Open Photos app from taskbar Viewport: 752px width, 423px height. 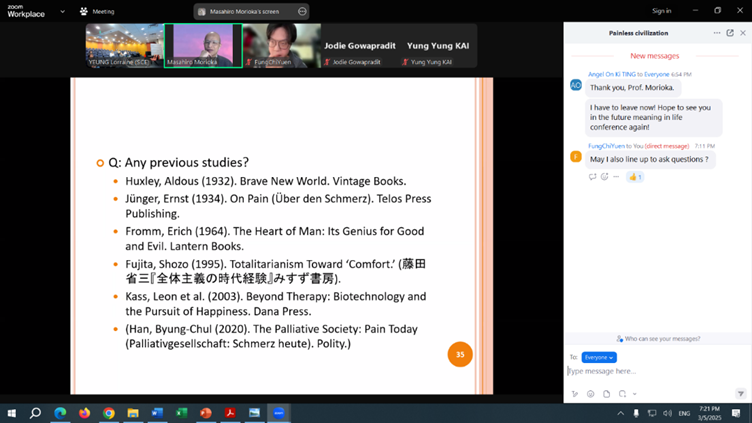(x=254, y=413)
